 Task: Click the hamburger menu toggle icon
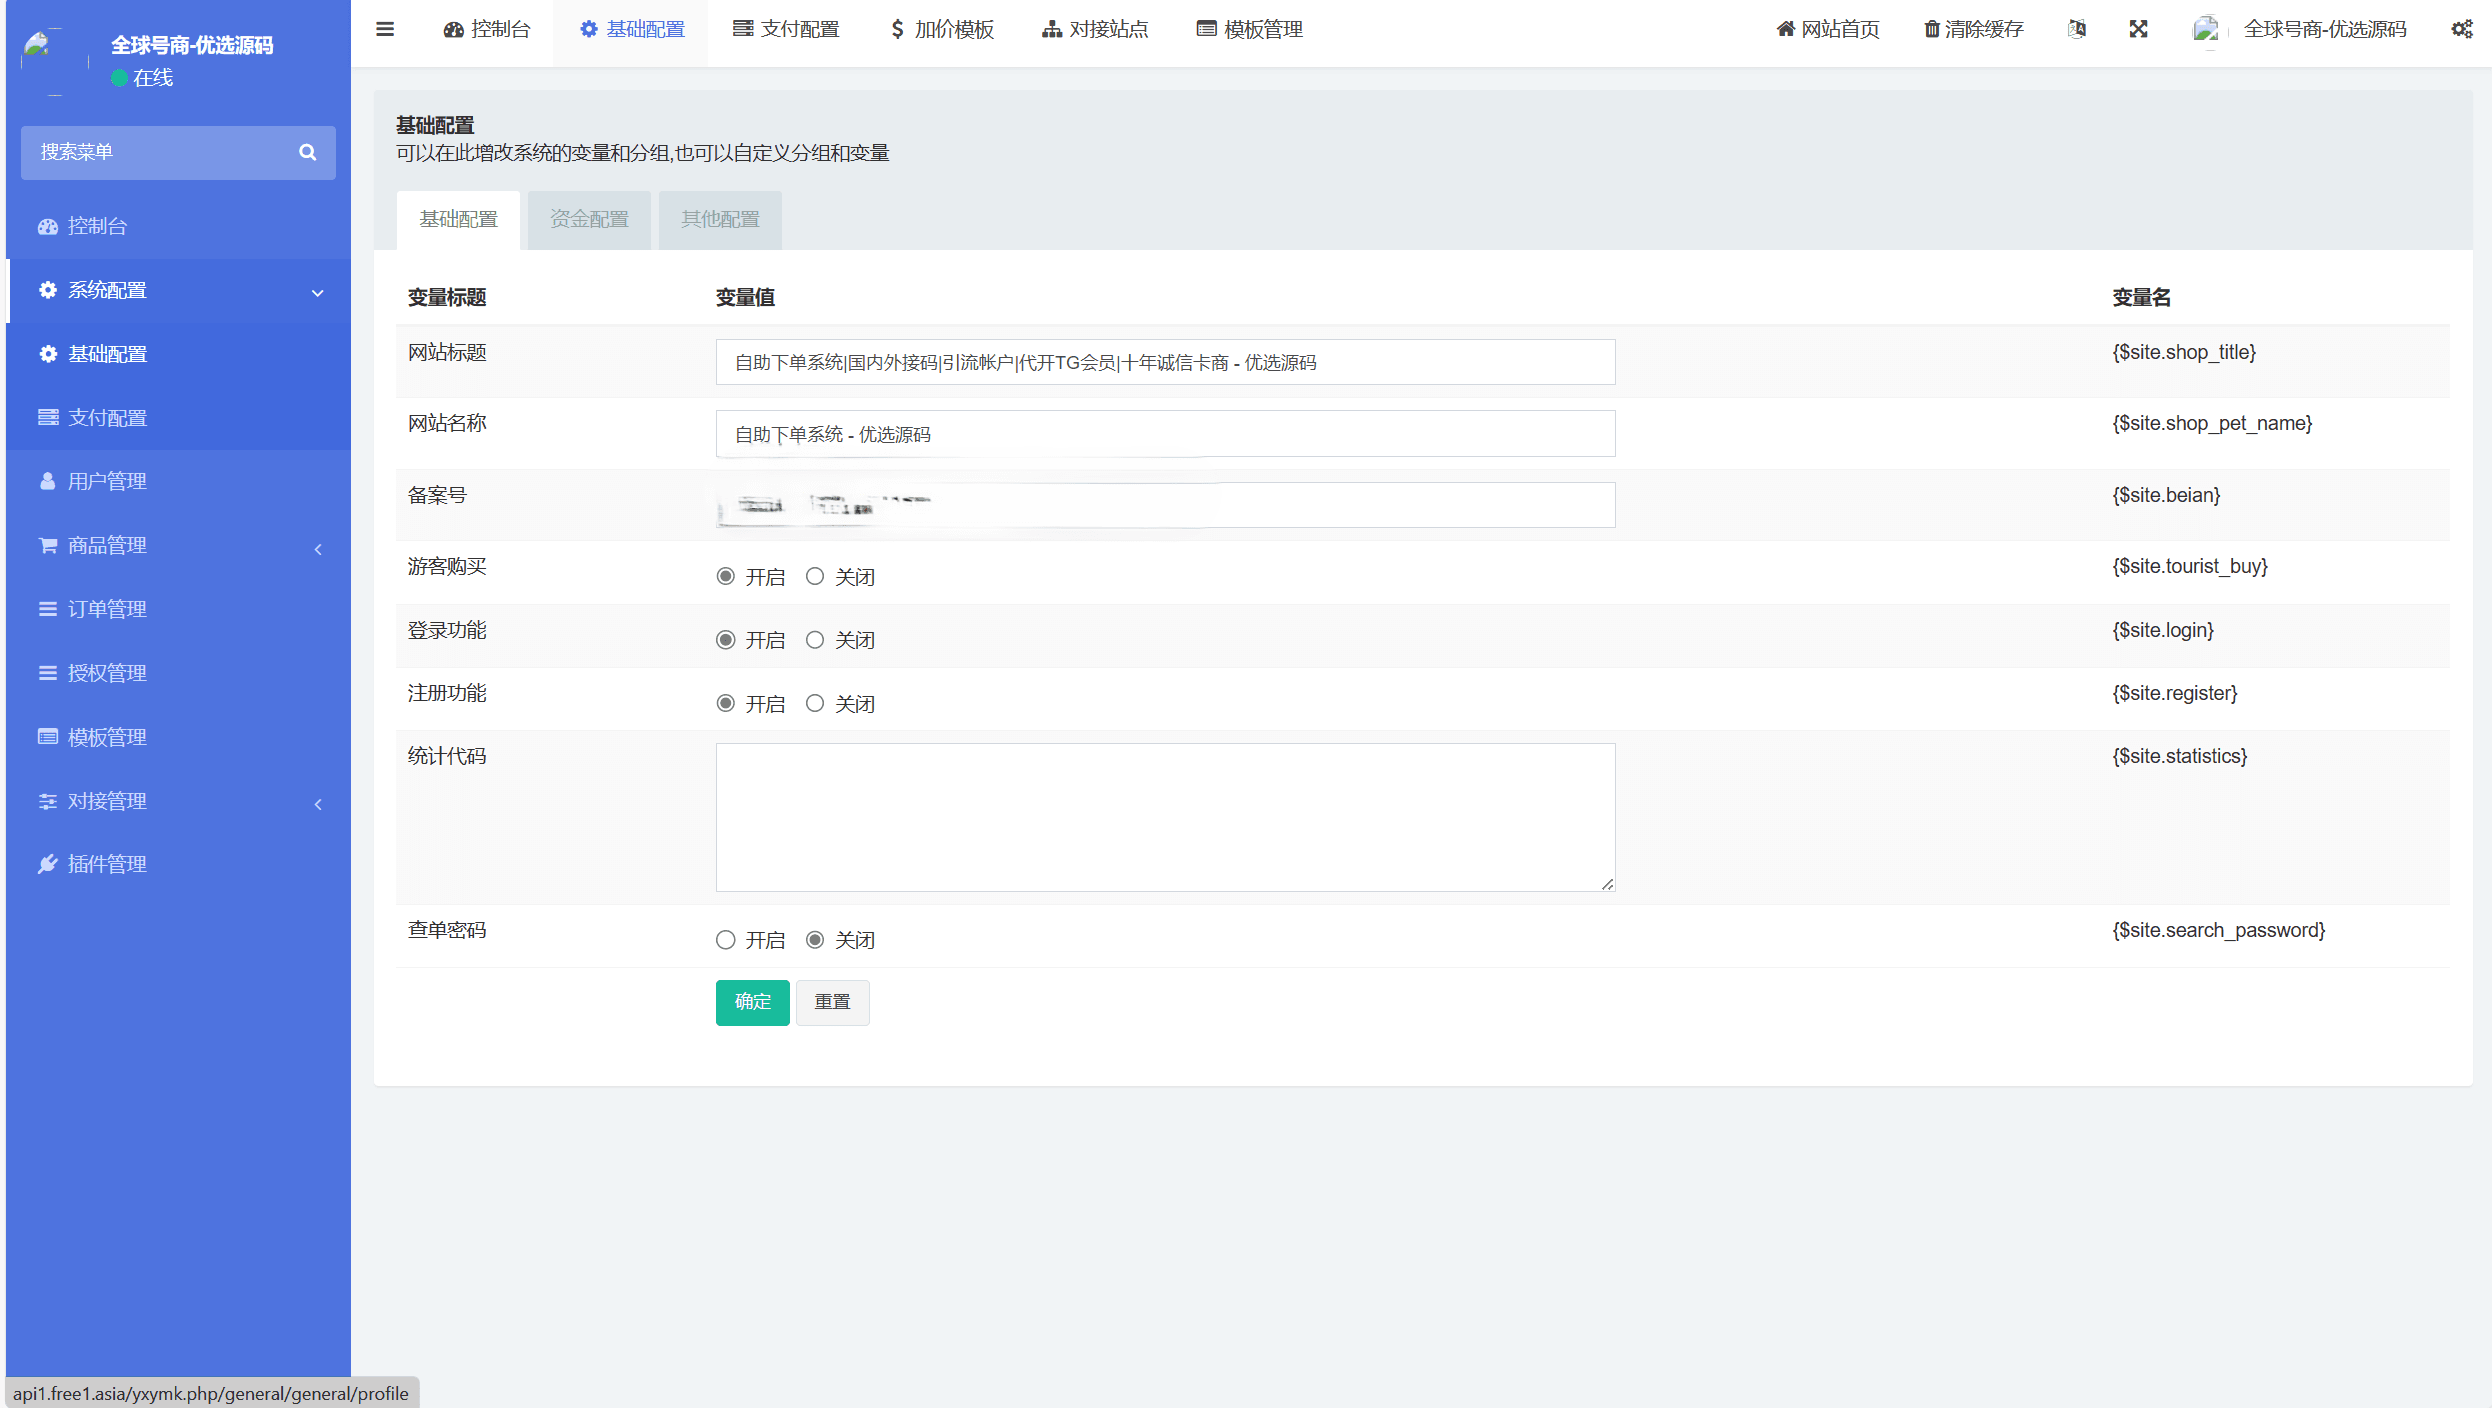point(385,29)
